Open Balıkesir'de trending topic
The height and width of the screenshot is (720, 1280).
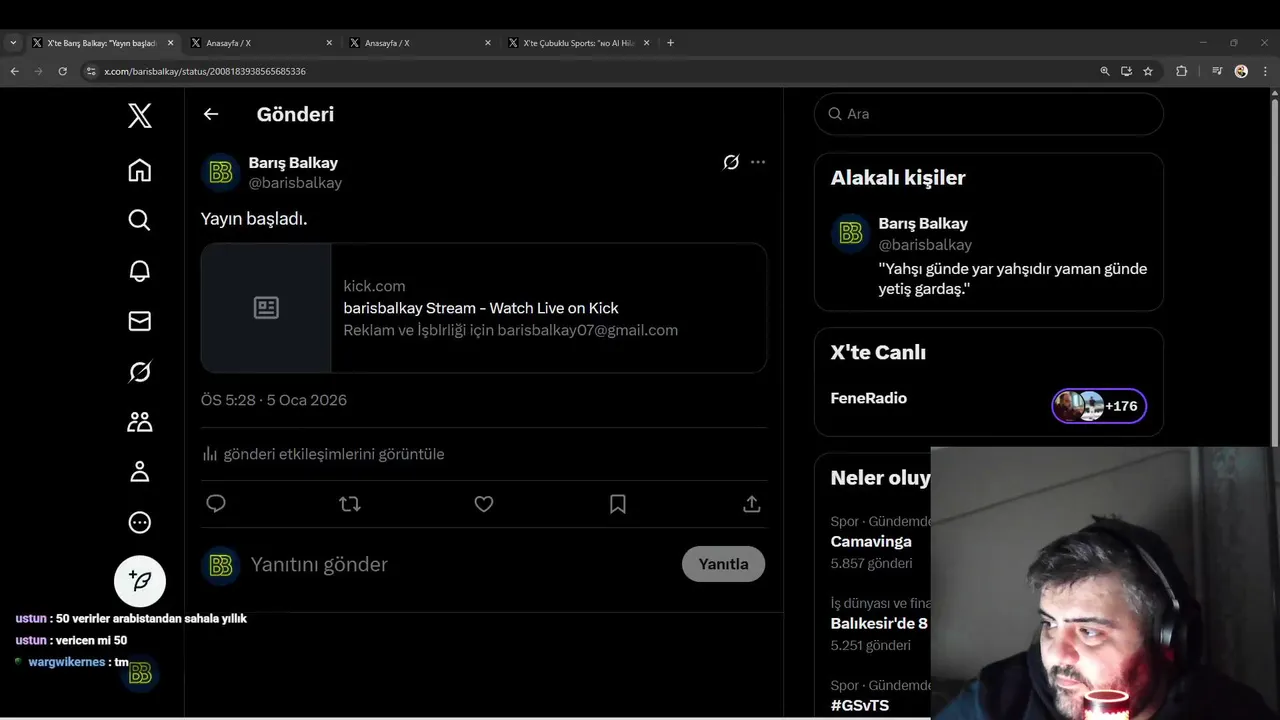point(879,624)
